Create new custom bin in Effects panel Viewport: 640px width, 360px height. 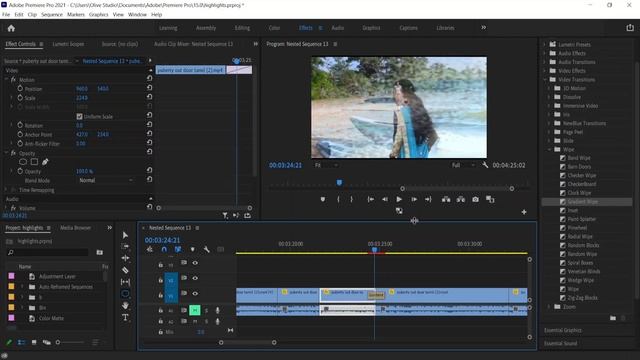tap(613, 318)
